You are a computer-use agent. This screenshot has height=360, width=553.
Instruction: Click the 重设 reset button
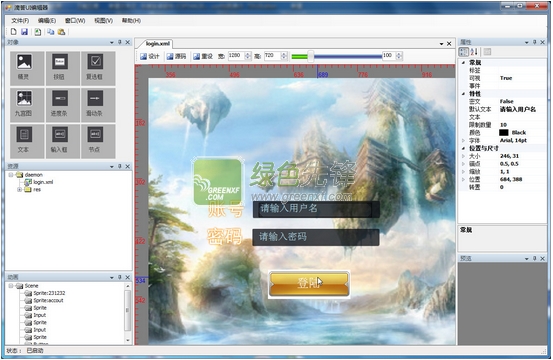(203, 56)
